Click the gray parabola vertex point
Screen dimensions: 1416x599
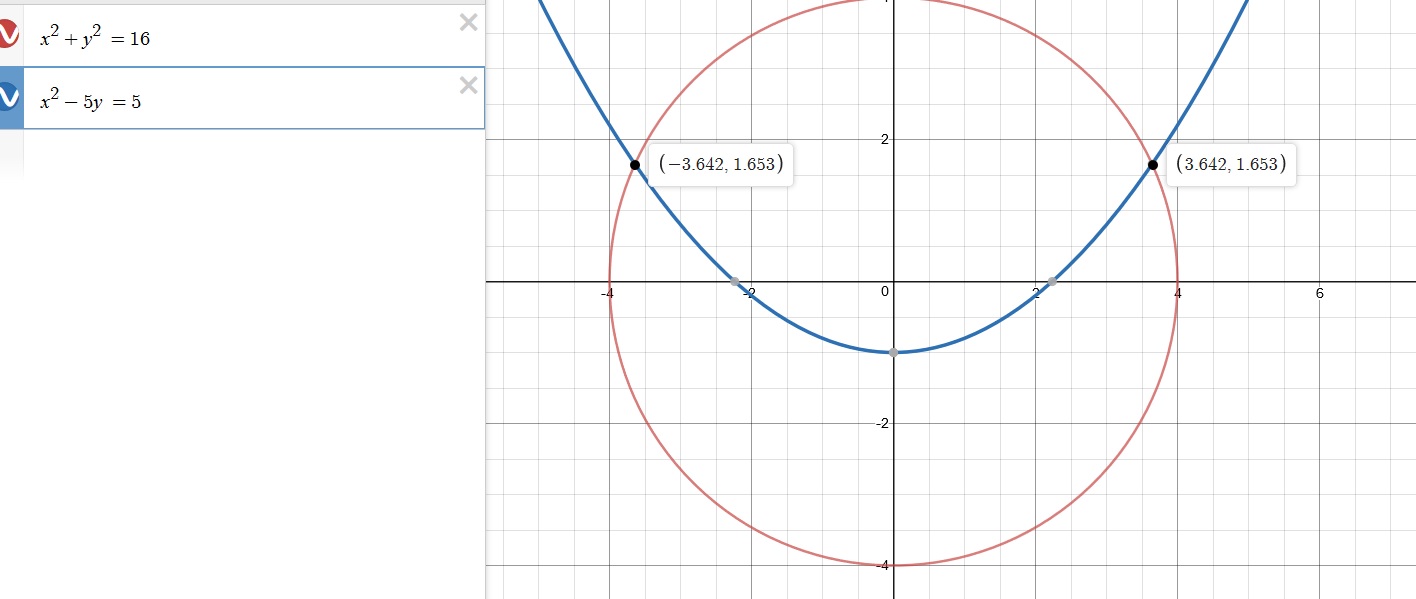(893, 352)
